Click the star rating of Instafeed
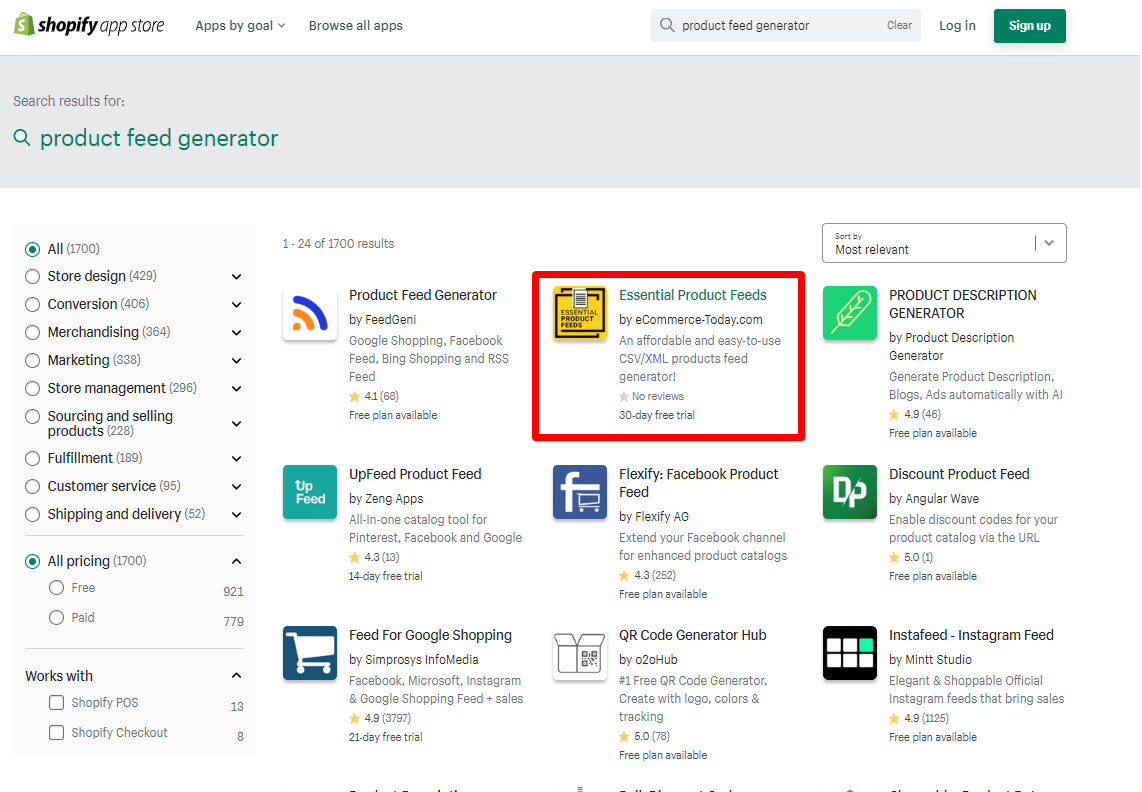The image size is (1142, 792). tap(918, 718)
